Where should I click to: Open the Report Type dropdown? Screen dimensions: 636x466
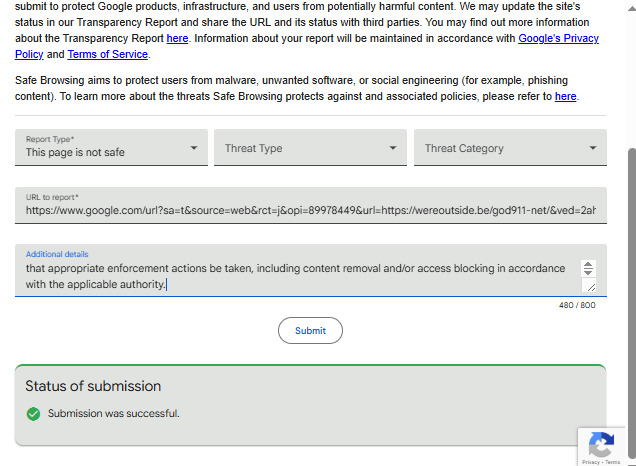111,147
